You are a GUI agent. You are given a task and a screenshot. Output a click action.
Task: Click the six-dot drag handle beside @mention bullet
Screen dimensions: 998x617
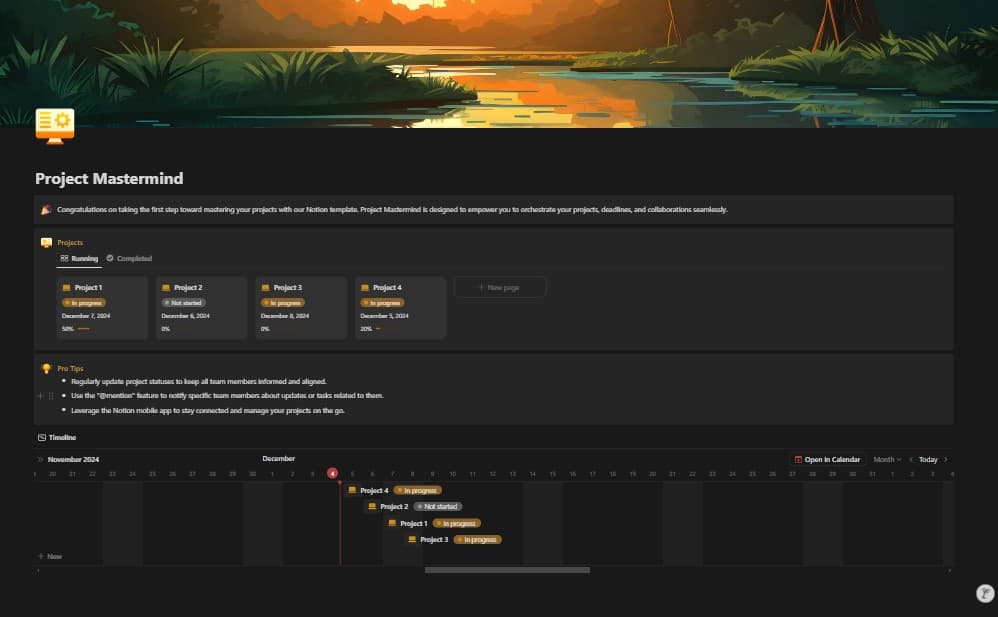[x=51, y=396]
